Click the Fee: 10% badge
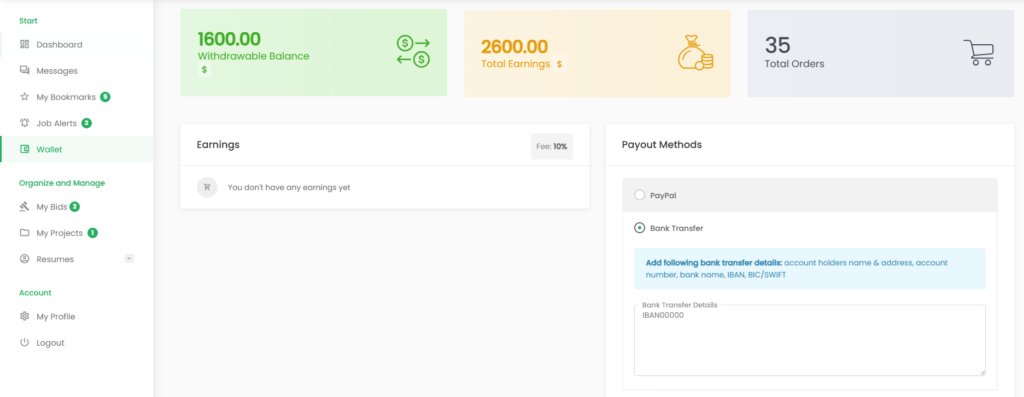1024x397 pixels. pyautogui.click(x=552, y=146)
